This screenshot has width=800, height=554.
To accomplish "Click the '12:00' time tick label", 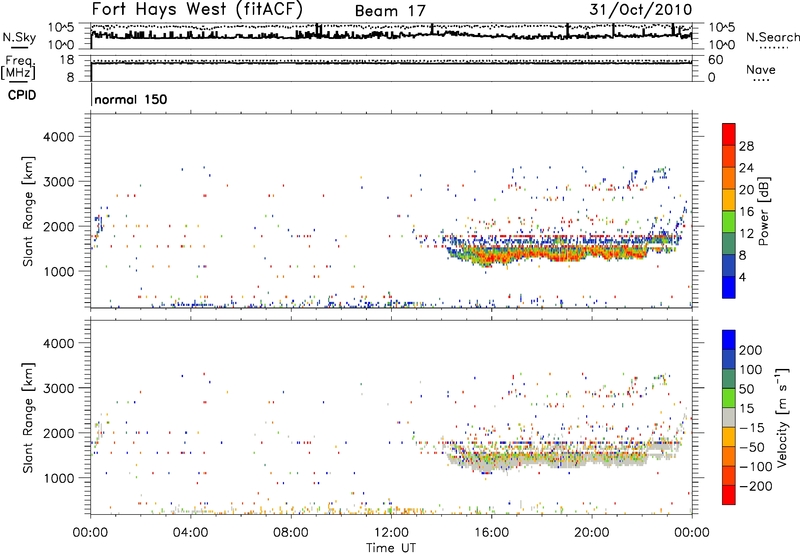I will coord(391,533).
